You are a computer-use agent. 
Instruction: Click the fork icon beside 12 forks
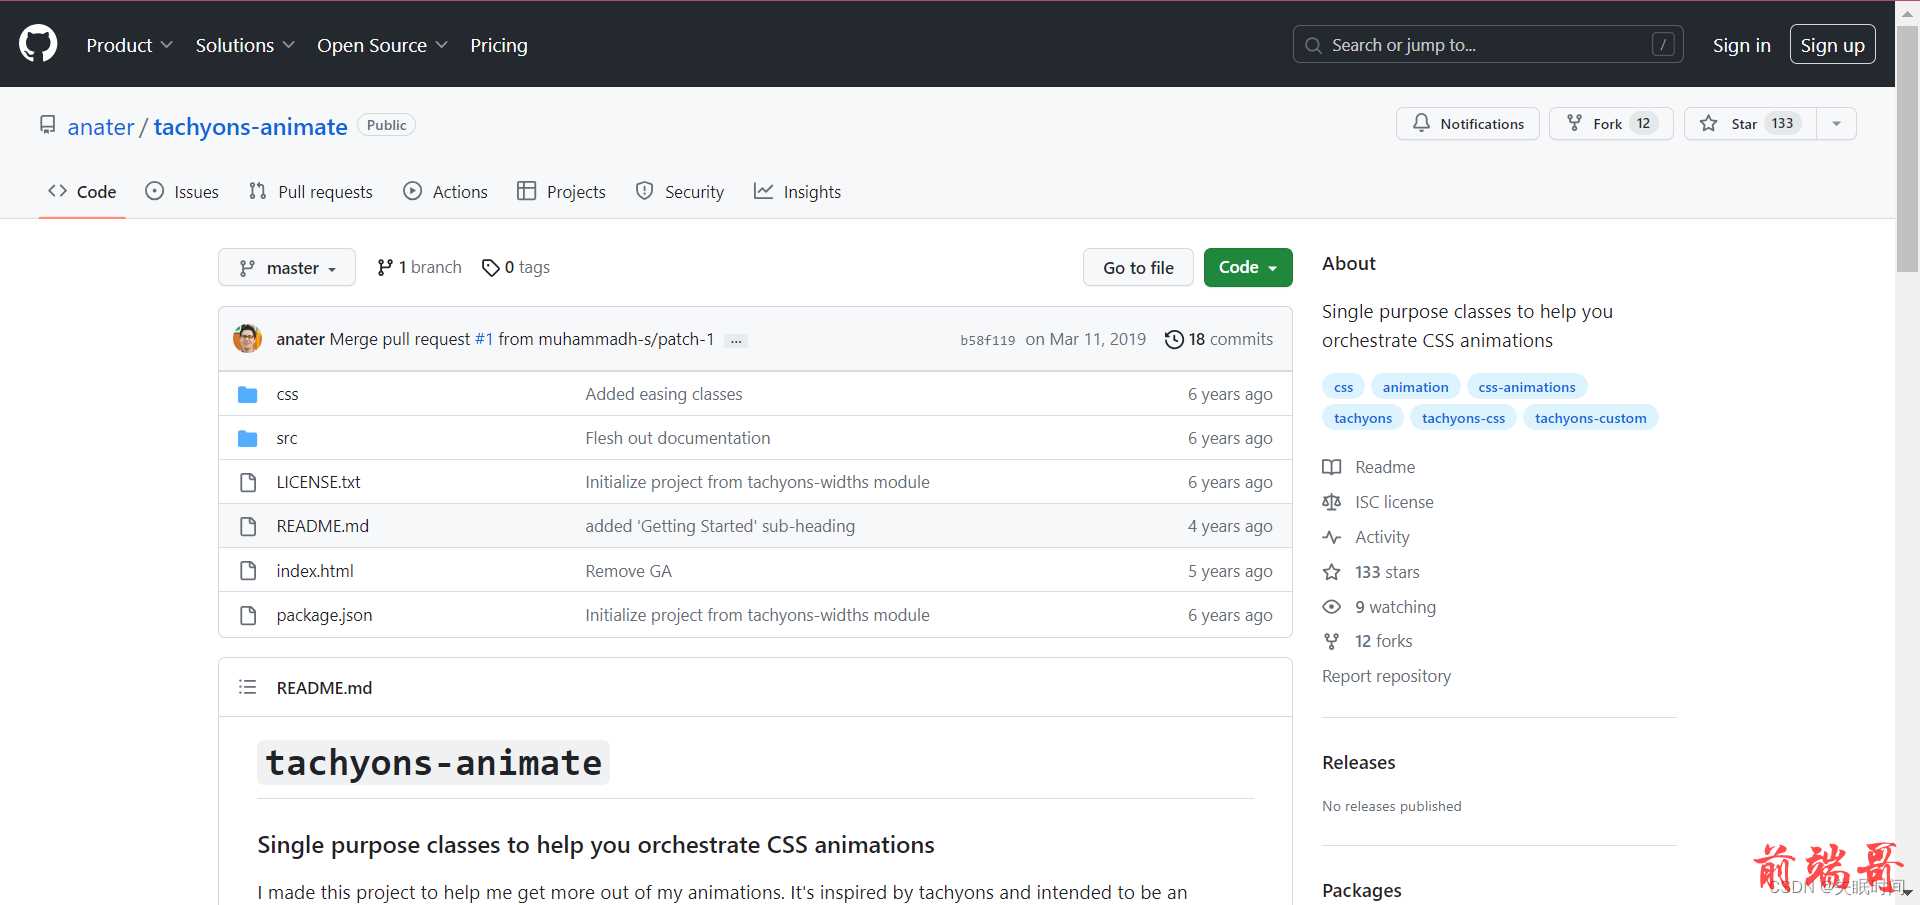point(1332,641)
